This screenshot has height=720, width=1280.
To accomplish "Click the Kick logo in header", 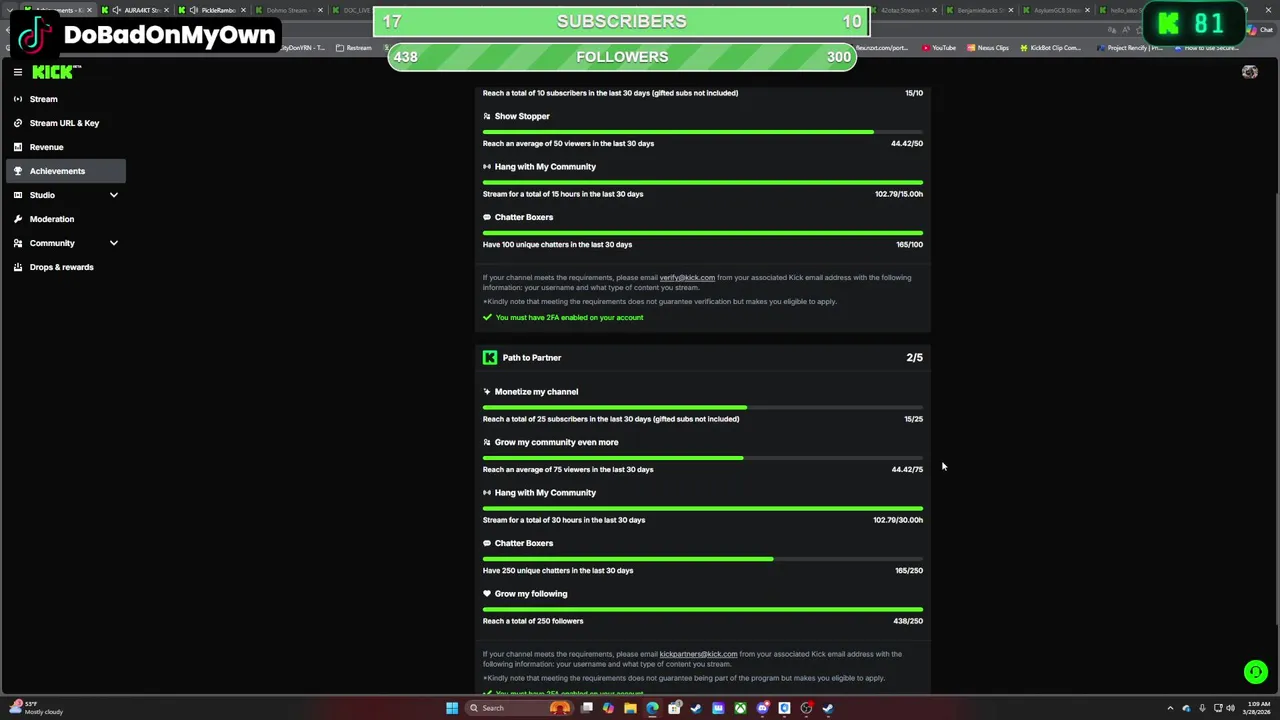I will click(56, 72).
